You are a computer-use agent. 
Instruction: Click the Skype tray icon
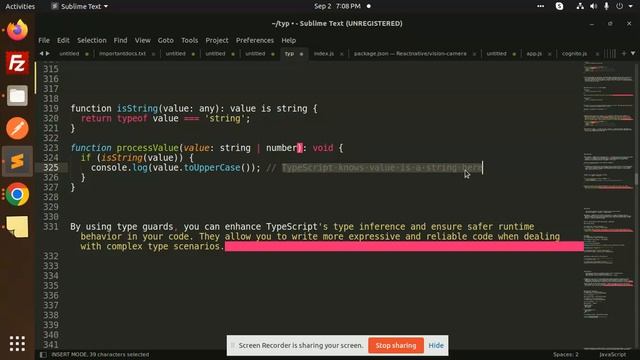tap(559, 6)
